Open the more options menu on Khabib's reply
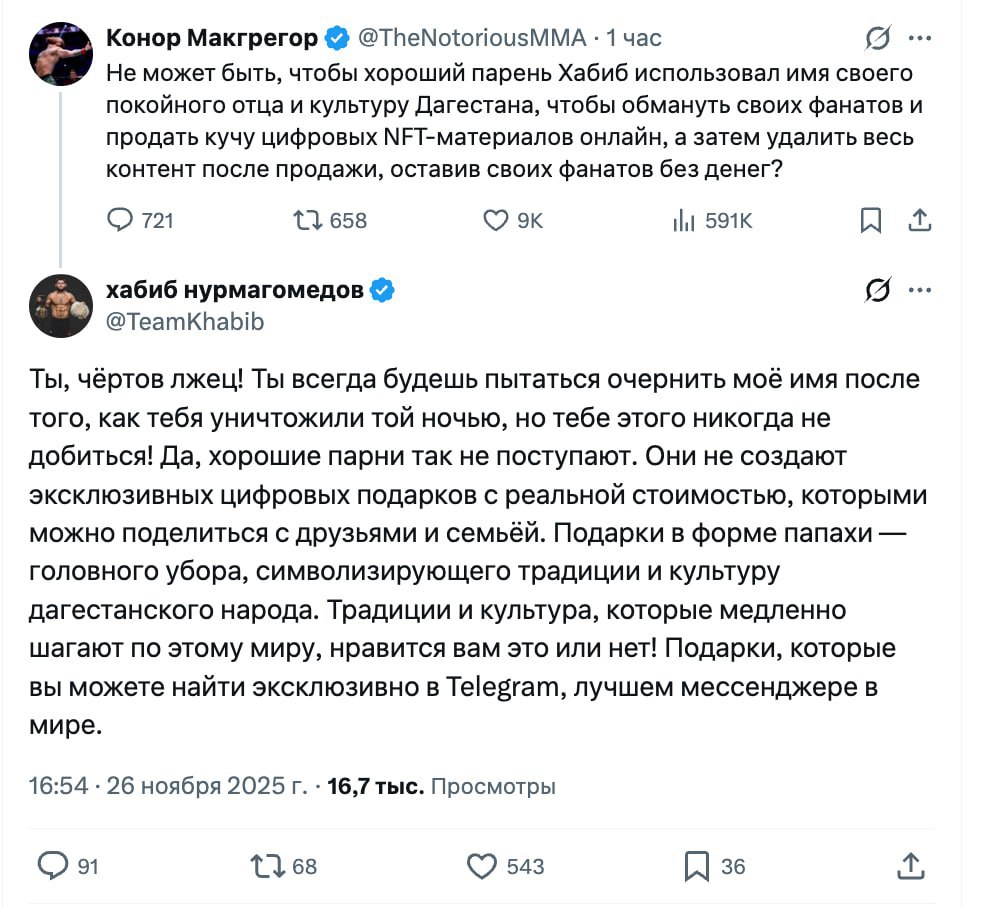Viewport: 988px width, 908px height. tap(918, 290)
